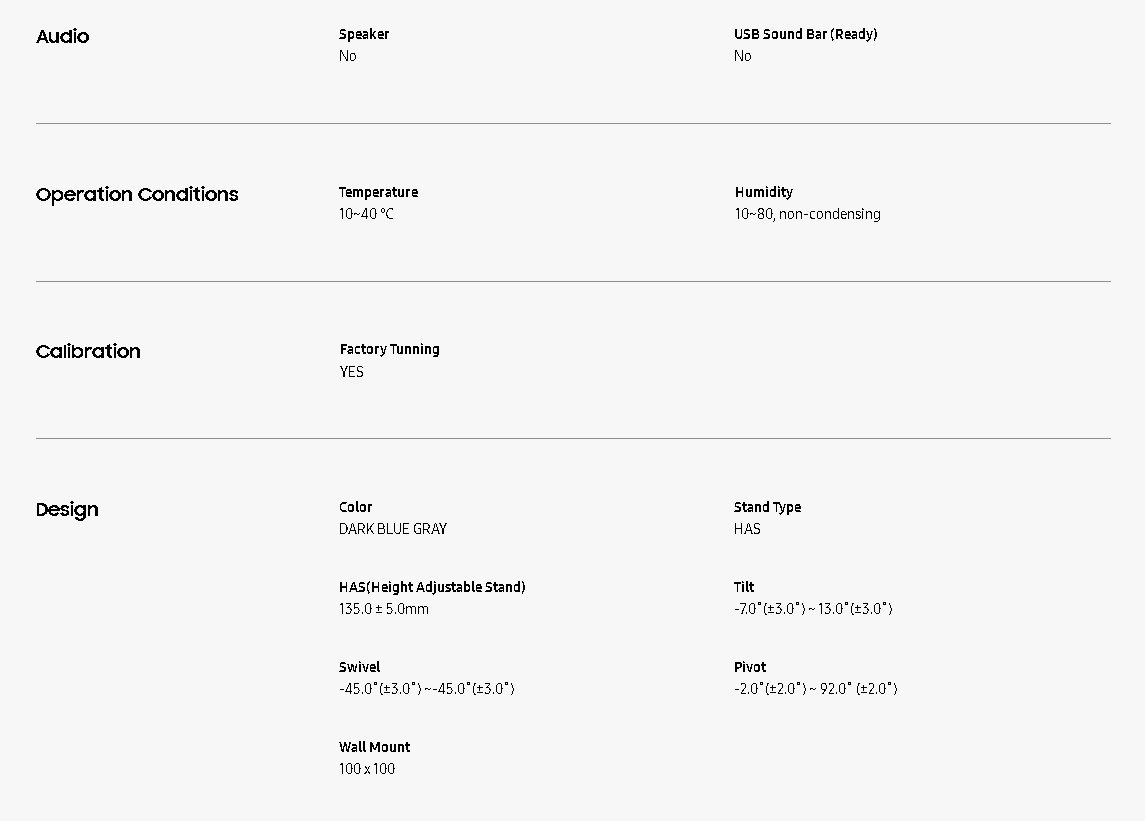Click the Speaker spec label
This screenshot has width=1145, height=821.
click(x=364, y=34)
